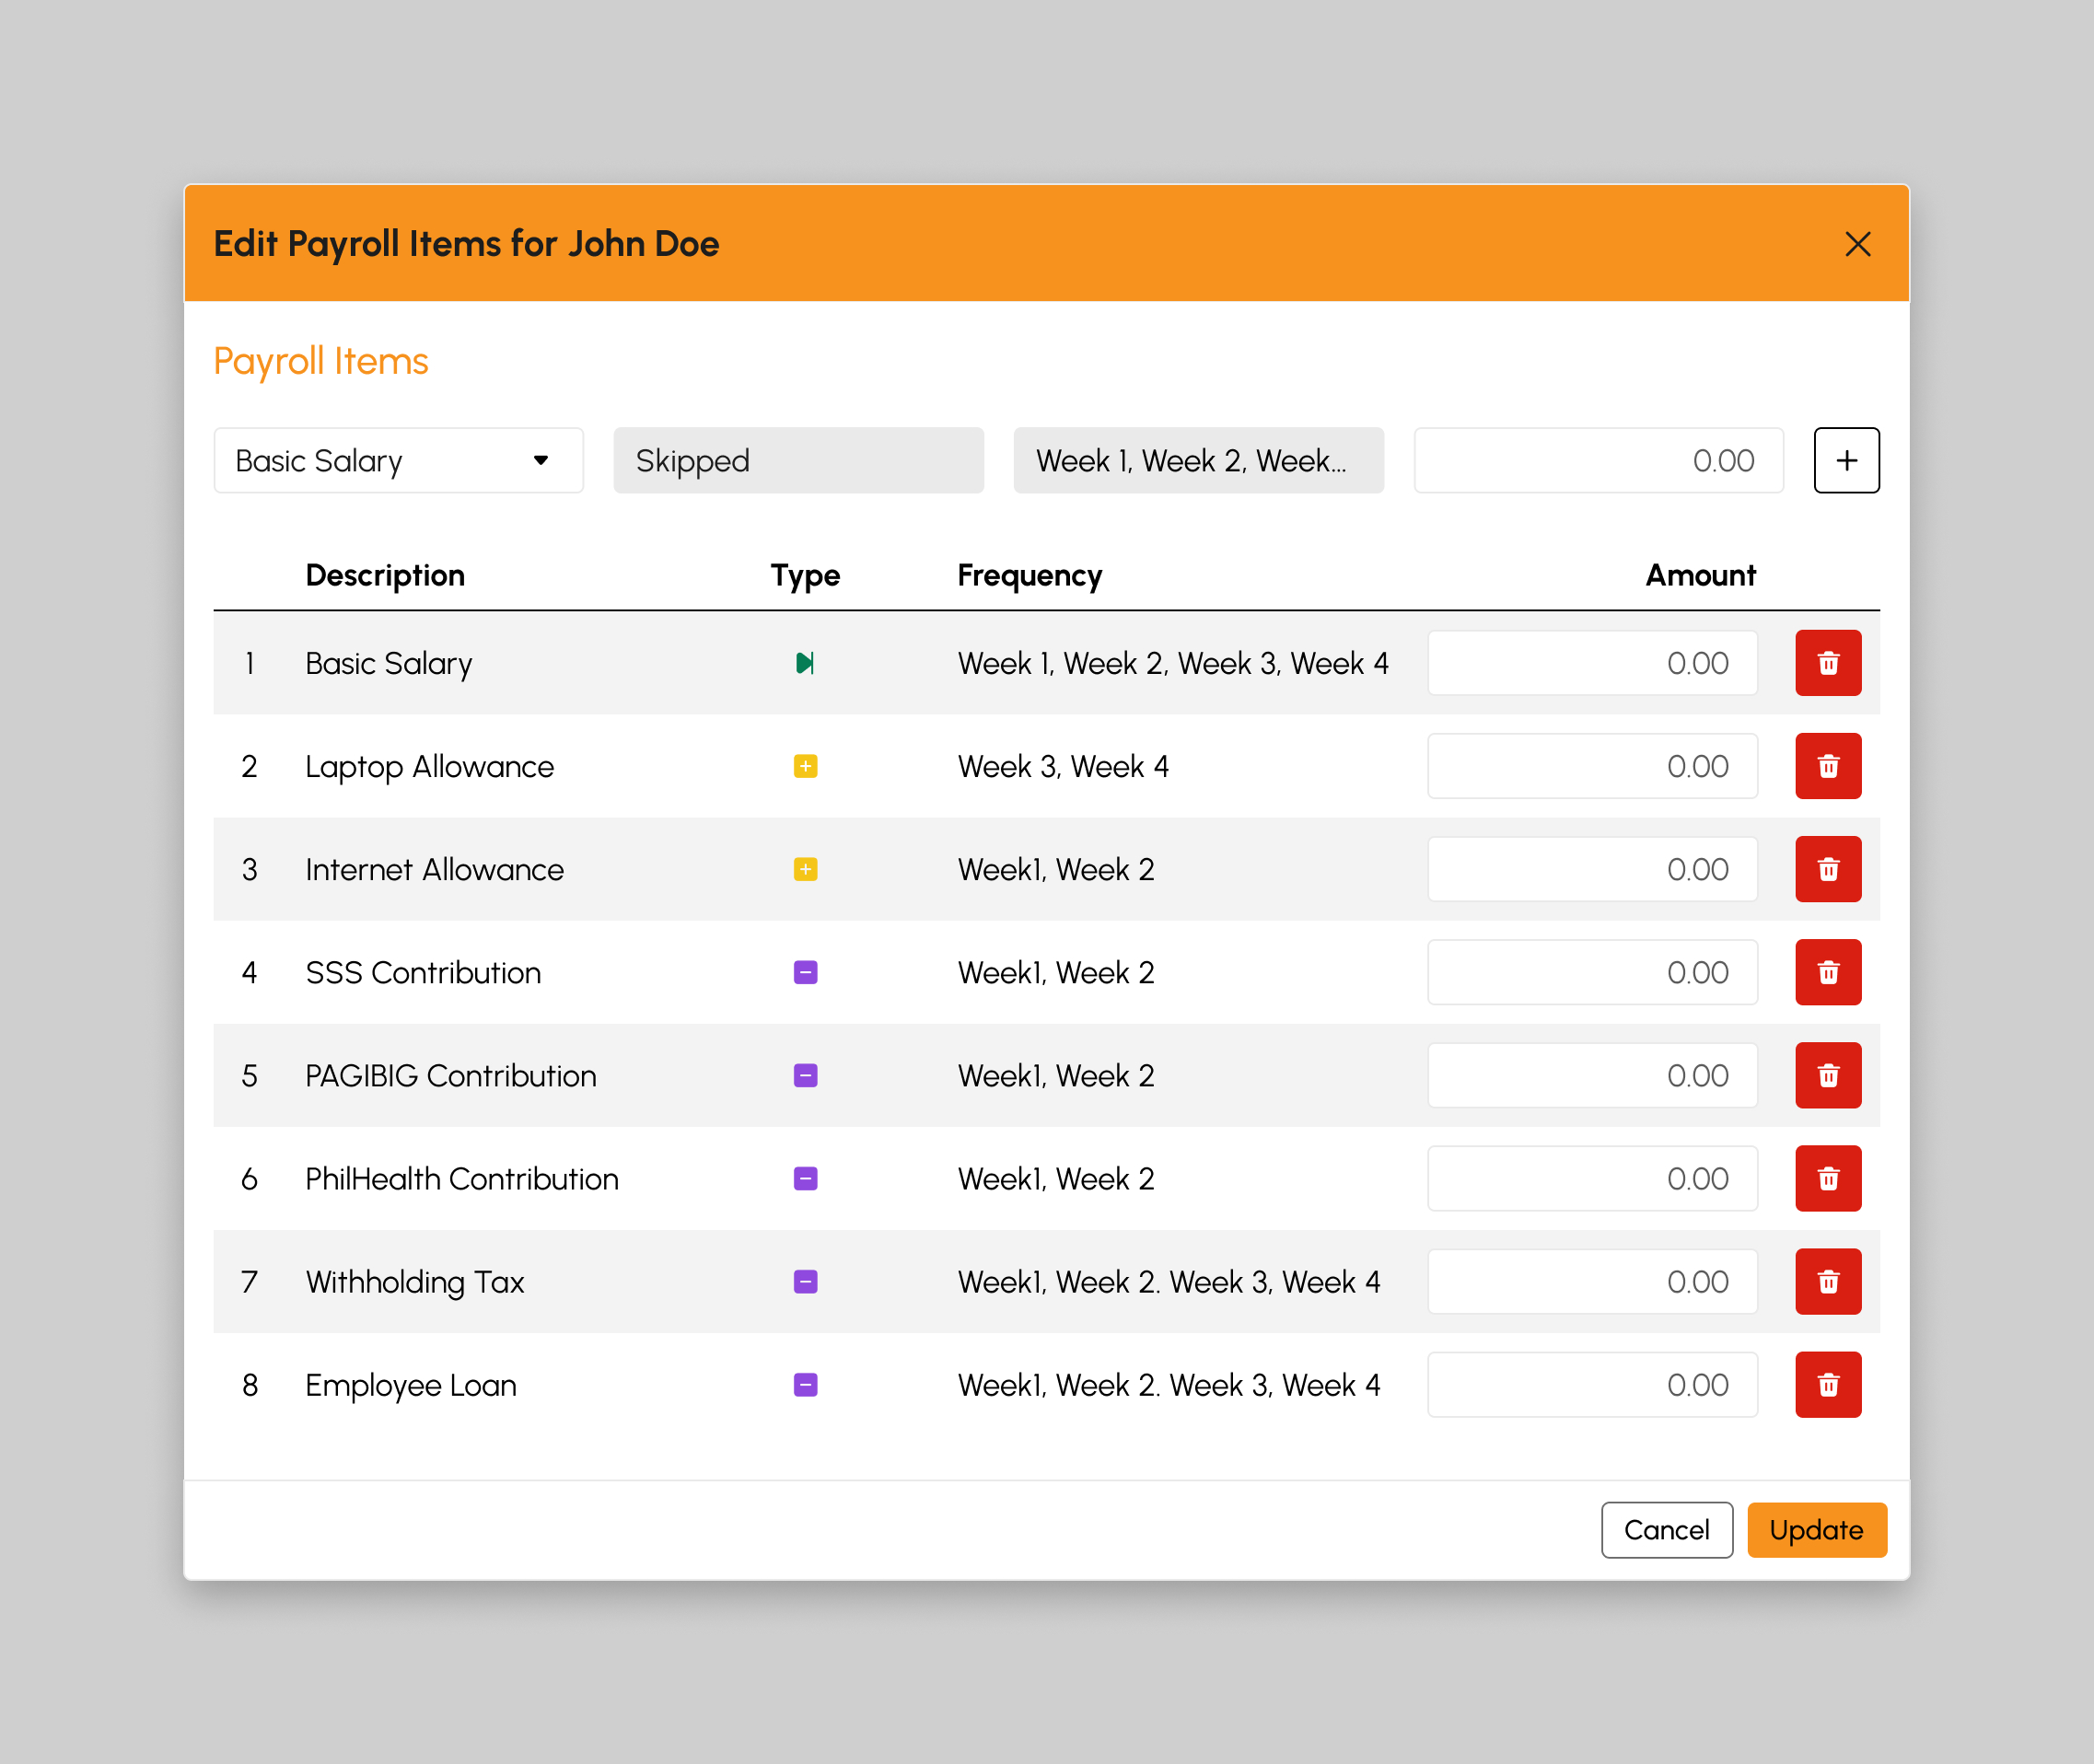Click the purple minus icon for Withholding Tax
This screenshot has width=2094, height=1764.
coord(805,1281)
